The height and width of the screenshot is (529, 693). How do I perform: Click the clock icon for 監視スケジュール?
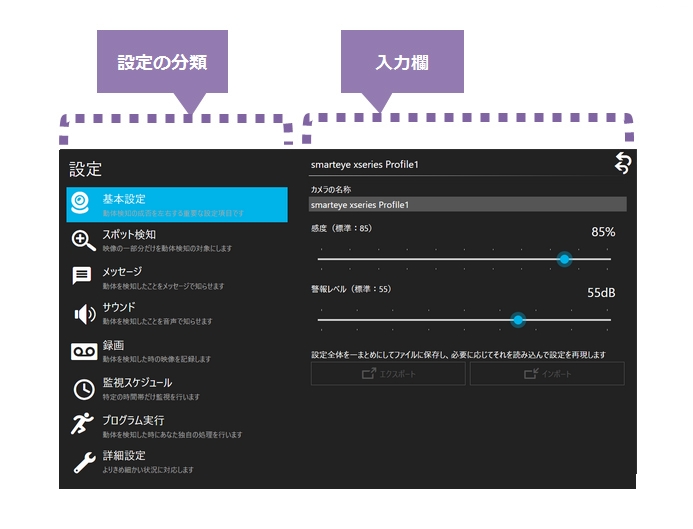(83, 389)
